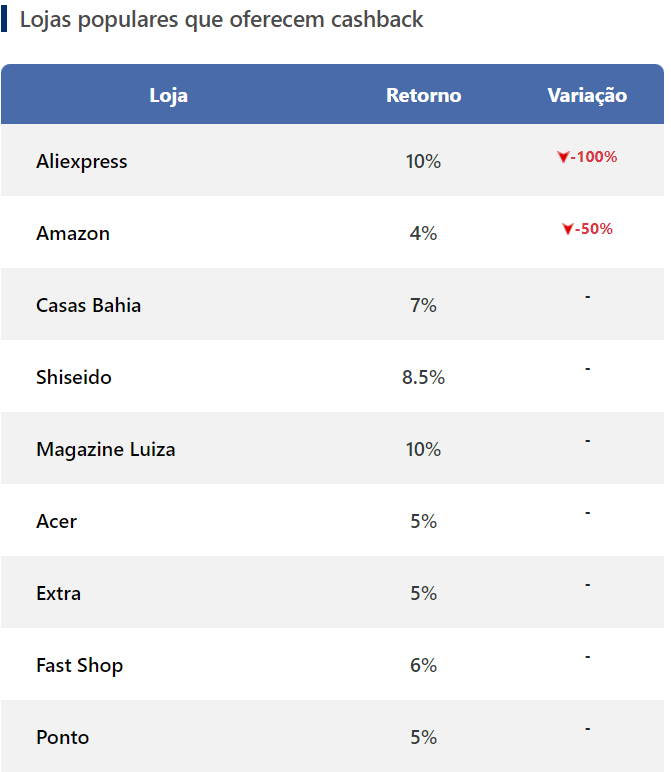Sort by the Retorno column header
The height and width of the screenshot is (772, 671).
(424, 95)
